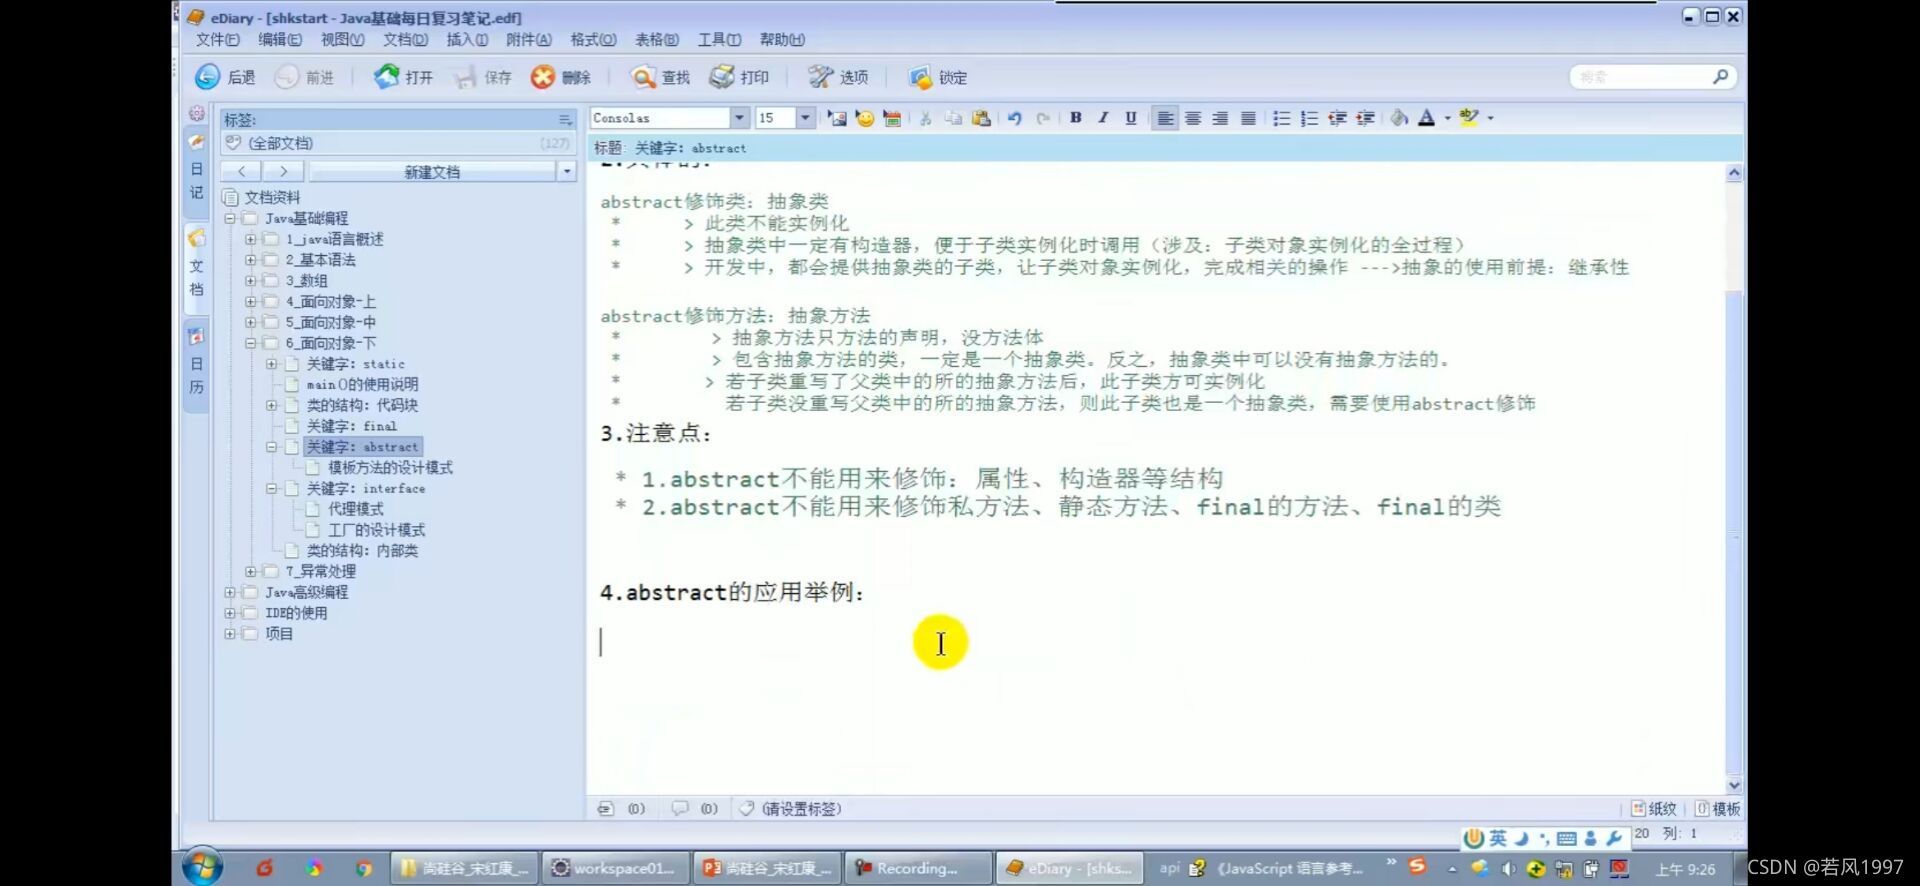The width and height of the screenshot is (1920, 886).
Task: Insert an emoticon with the smiley icon
Action: (865, 118)
